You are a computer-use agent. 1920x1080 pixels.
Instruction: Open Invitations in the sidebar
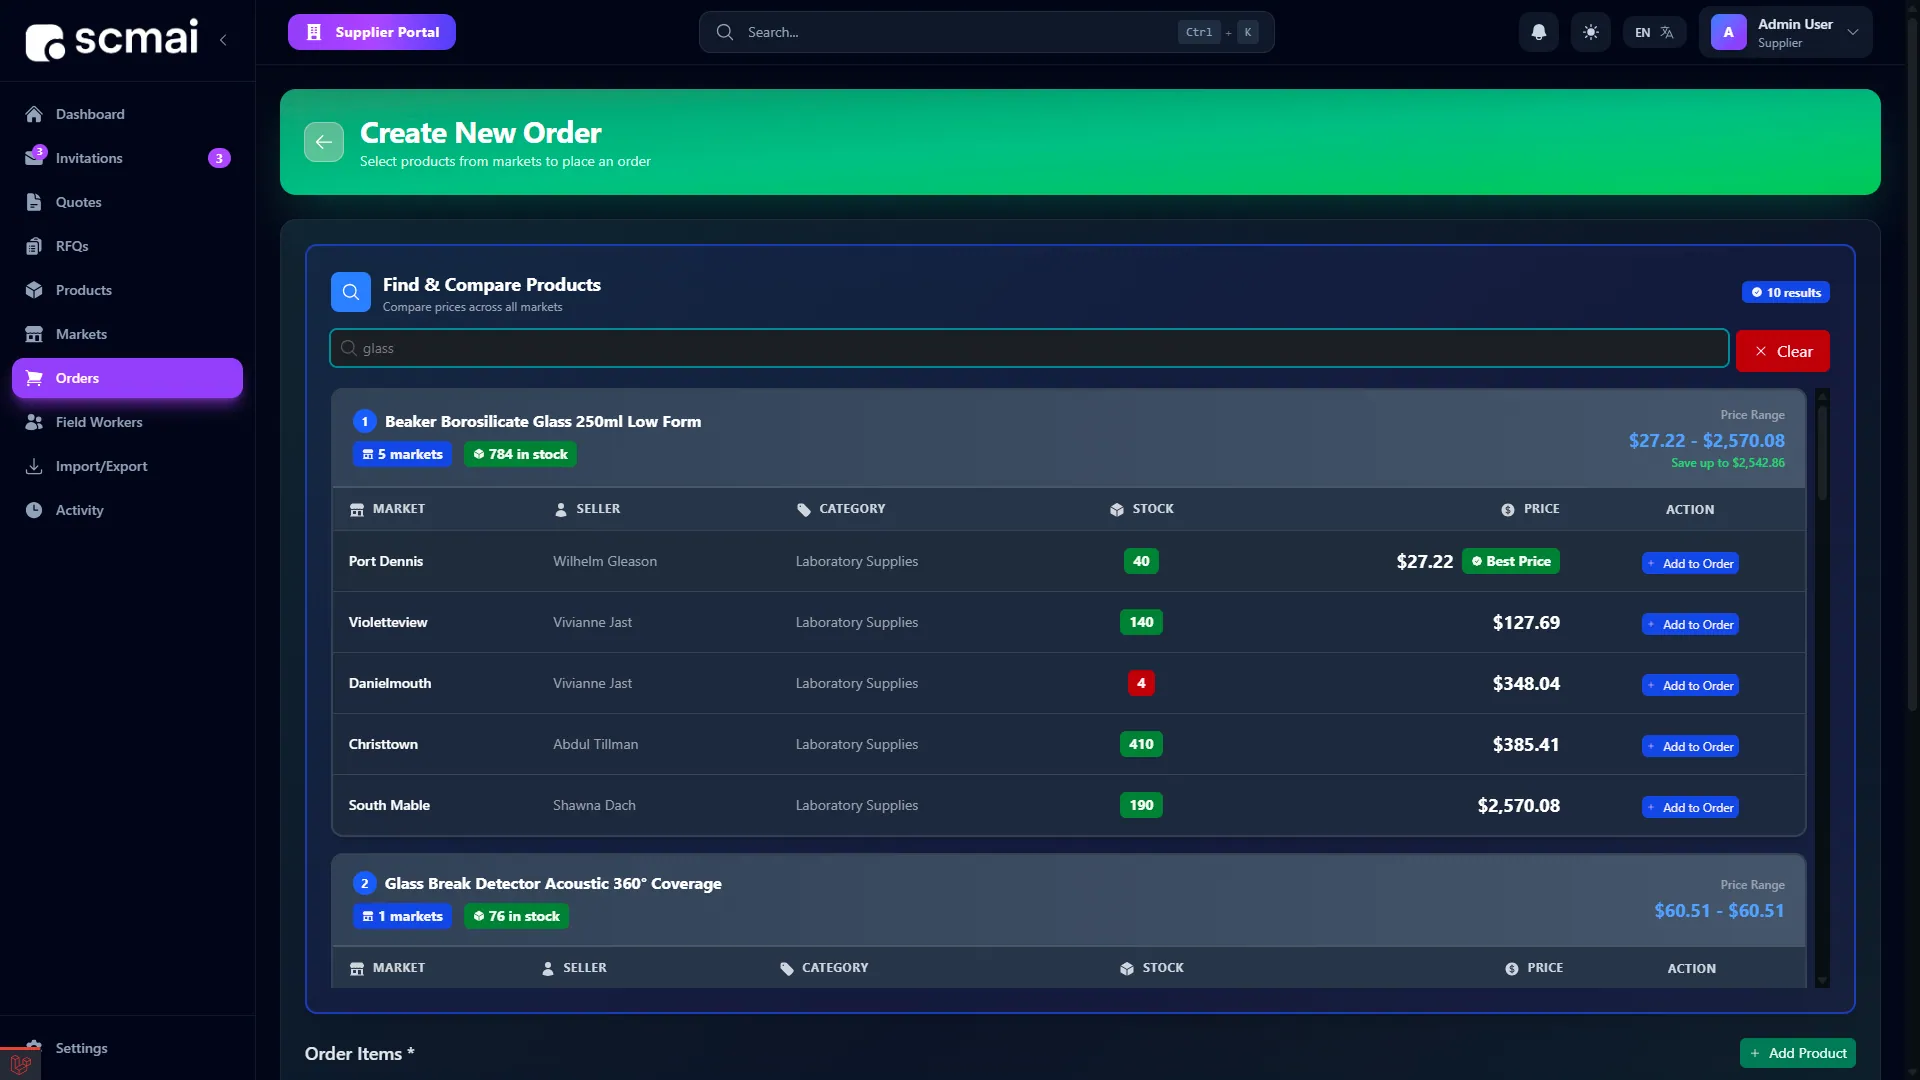tap(127, 158)
